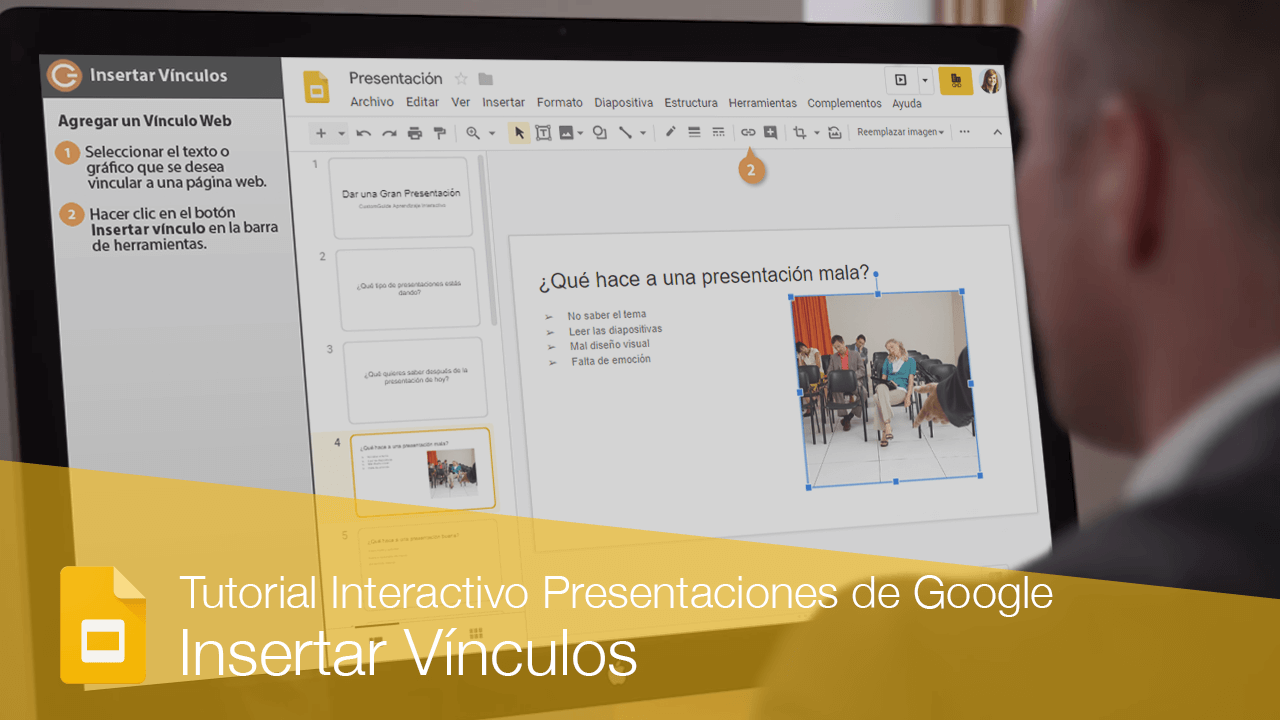Open the Diapositiva menu
Image resolution: width=1280 pixels, height=720 pixels.
point(623,102)
